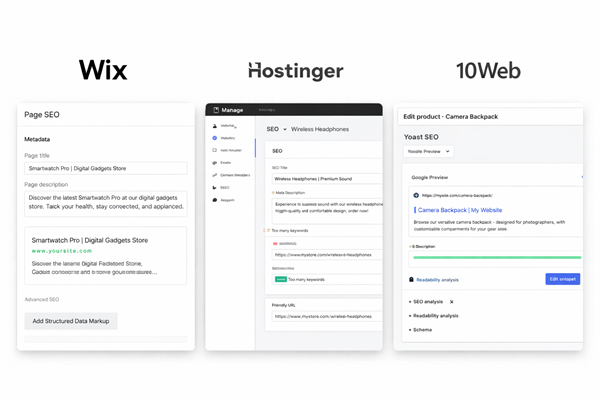Click the third icon in Hostinger sidebar
Image resolution: width=600 pixels, height=400 pixels.
pyautogui.click(x=214, y=150)
